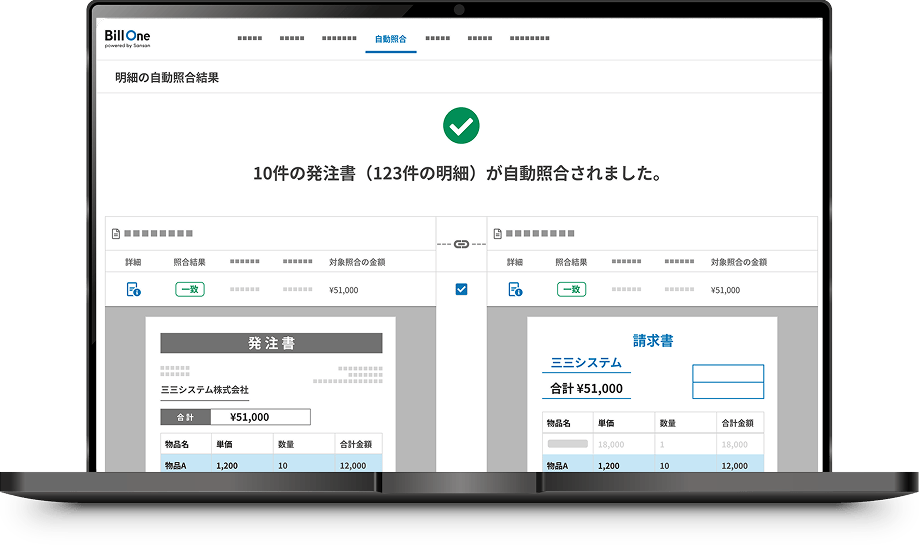Click right panel 照合結果 column header

571,262
